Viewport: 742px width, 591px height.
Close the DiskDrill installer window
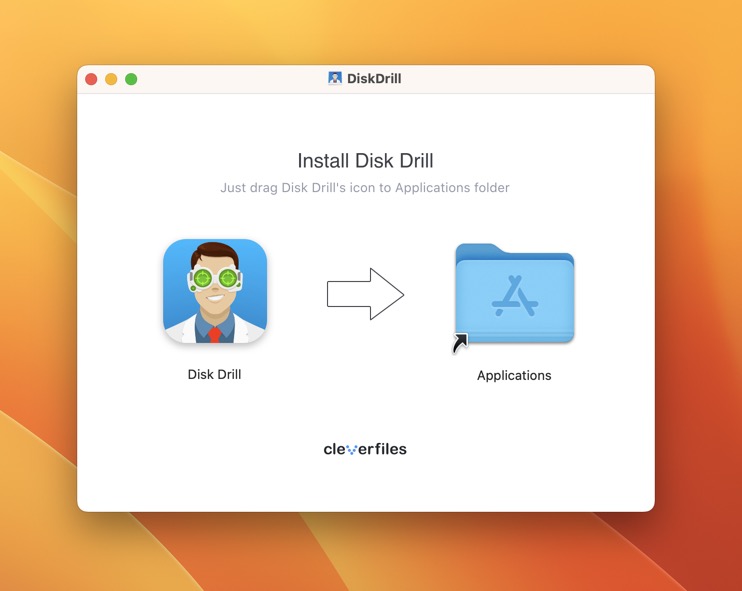(91, 79)
